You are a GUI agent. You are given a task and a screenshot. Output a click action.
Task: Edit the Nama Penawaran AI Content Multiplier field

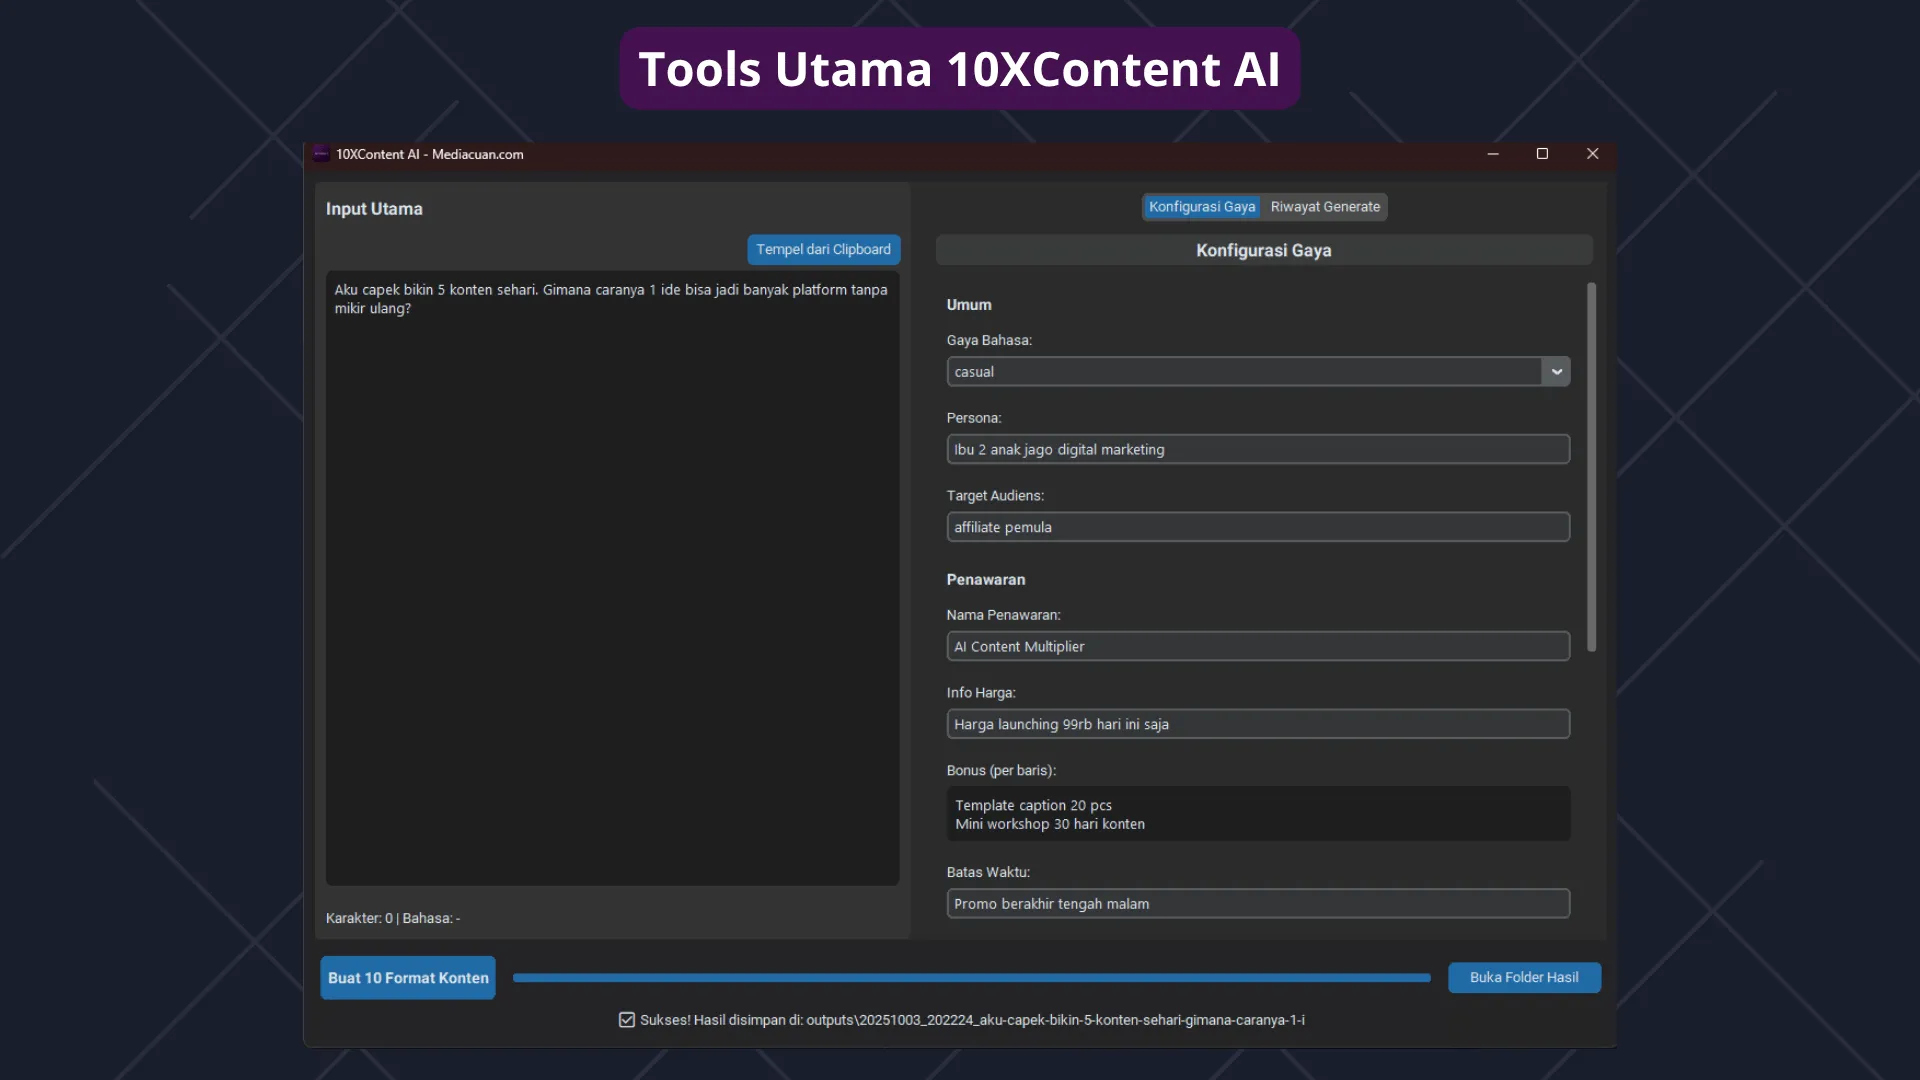[x=1257, y=646]
